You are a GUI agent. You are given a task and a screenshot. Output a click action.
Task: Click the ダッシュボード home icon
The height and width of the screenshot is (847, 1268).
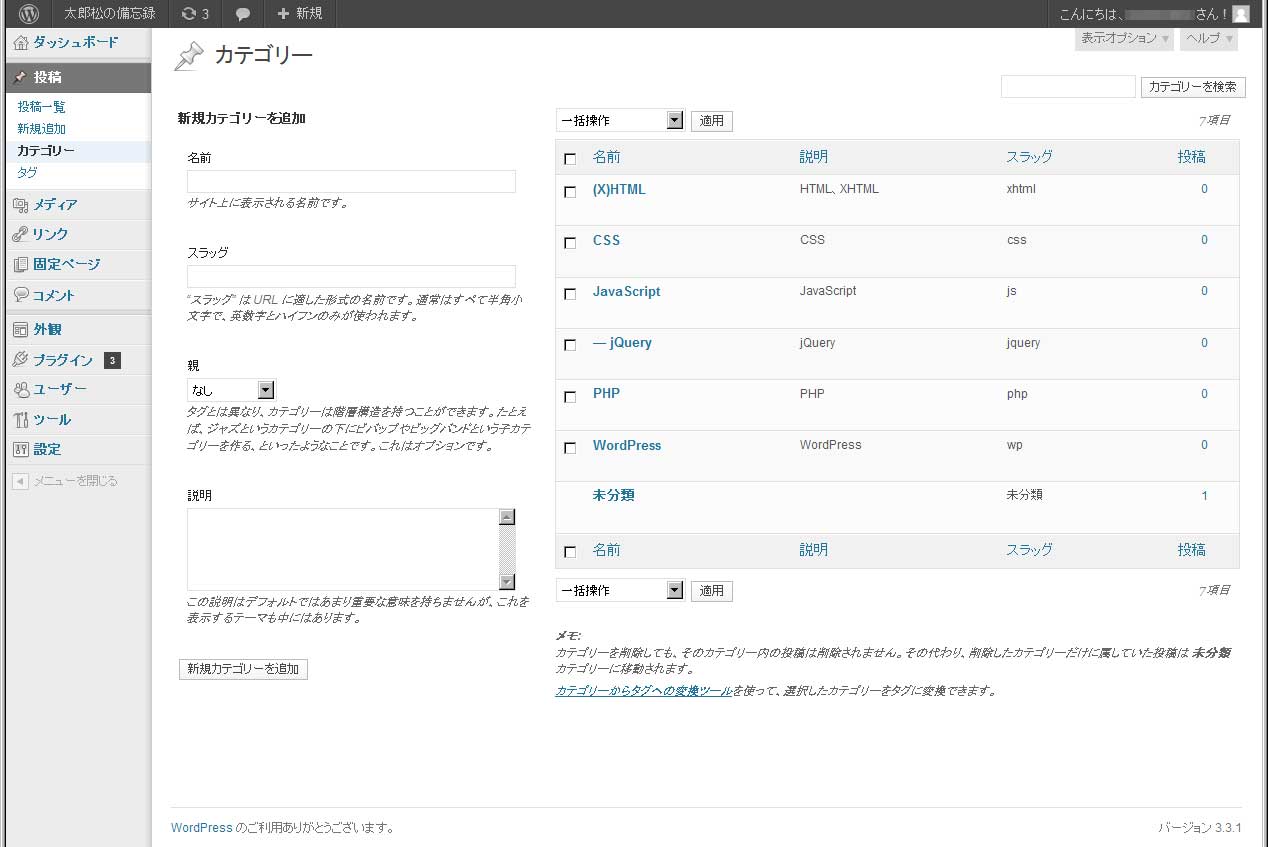click(21, 43)
